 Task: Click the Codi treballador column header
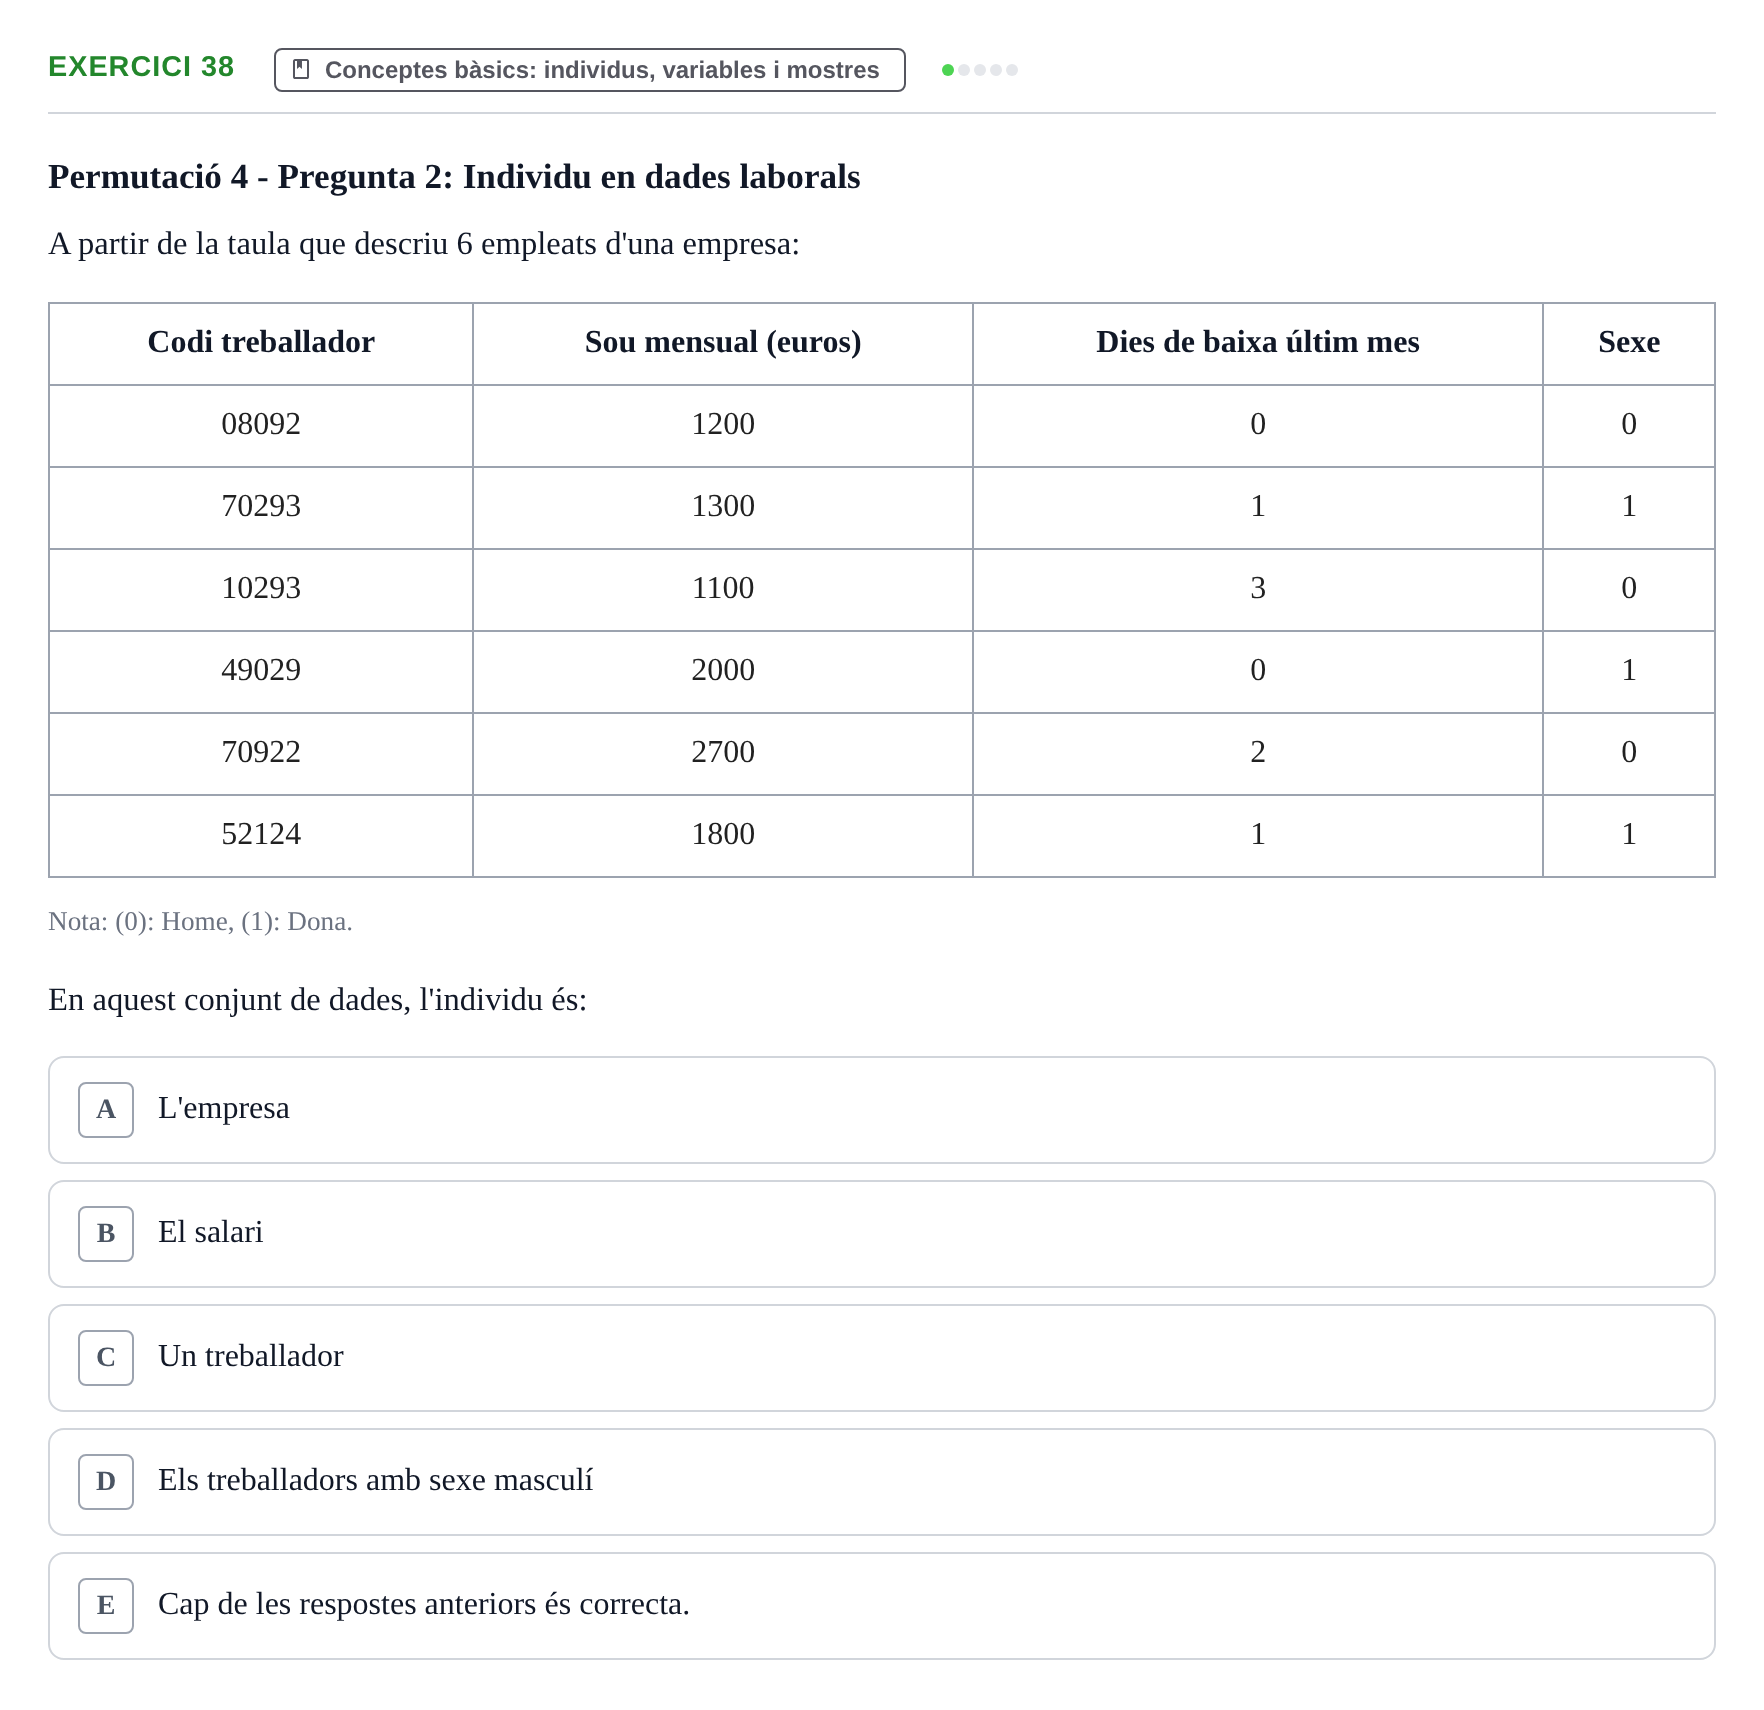point(261,343)
